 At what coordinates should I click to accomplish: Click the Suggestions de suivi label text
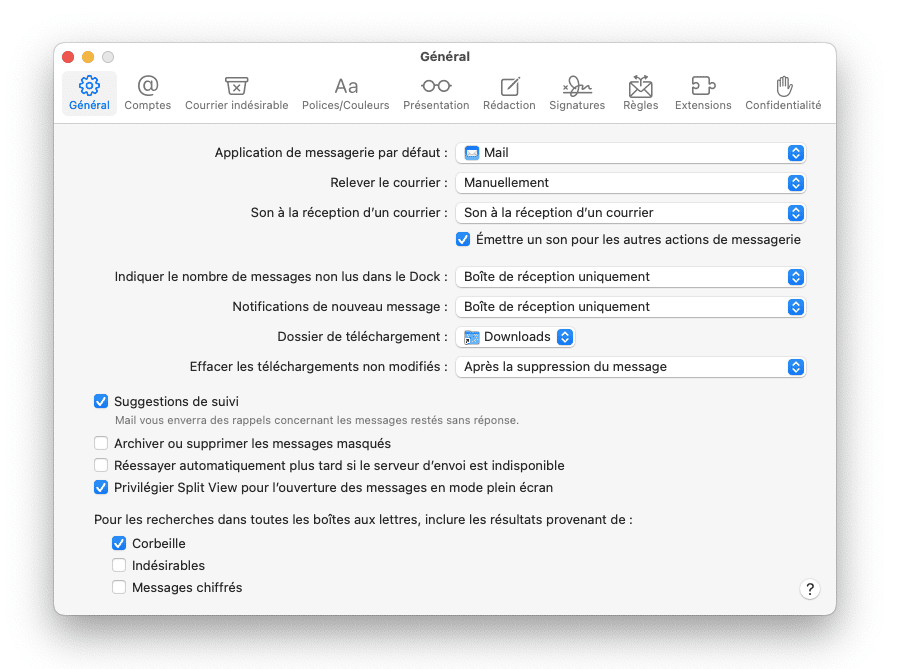point(176,401)
